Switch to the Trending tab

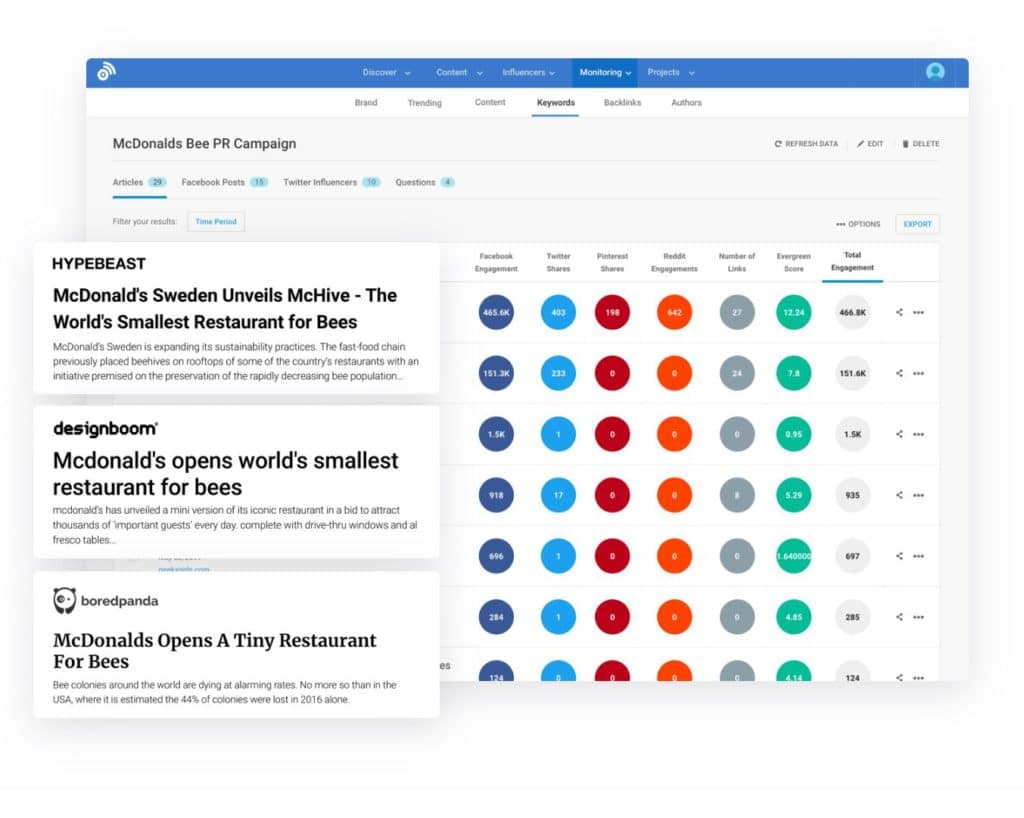(x=424, y=103)
